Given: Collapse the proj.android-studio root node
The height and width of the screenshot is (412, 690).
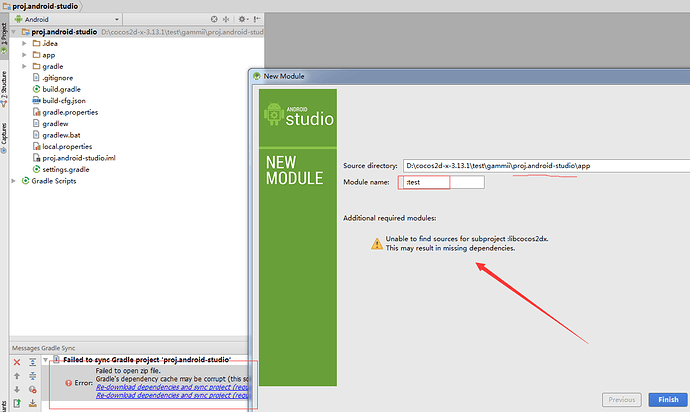Looking at the screenshot, I should coord(14,32).
